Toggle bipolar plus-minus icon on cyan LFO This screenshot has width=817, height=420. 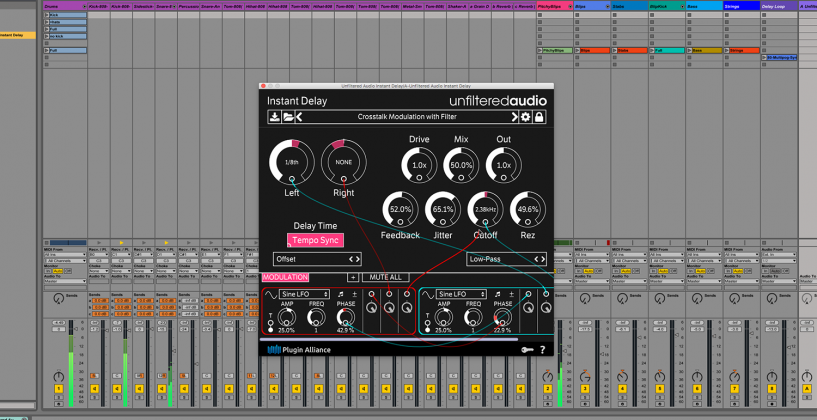point(511,294)
